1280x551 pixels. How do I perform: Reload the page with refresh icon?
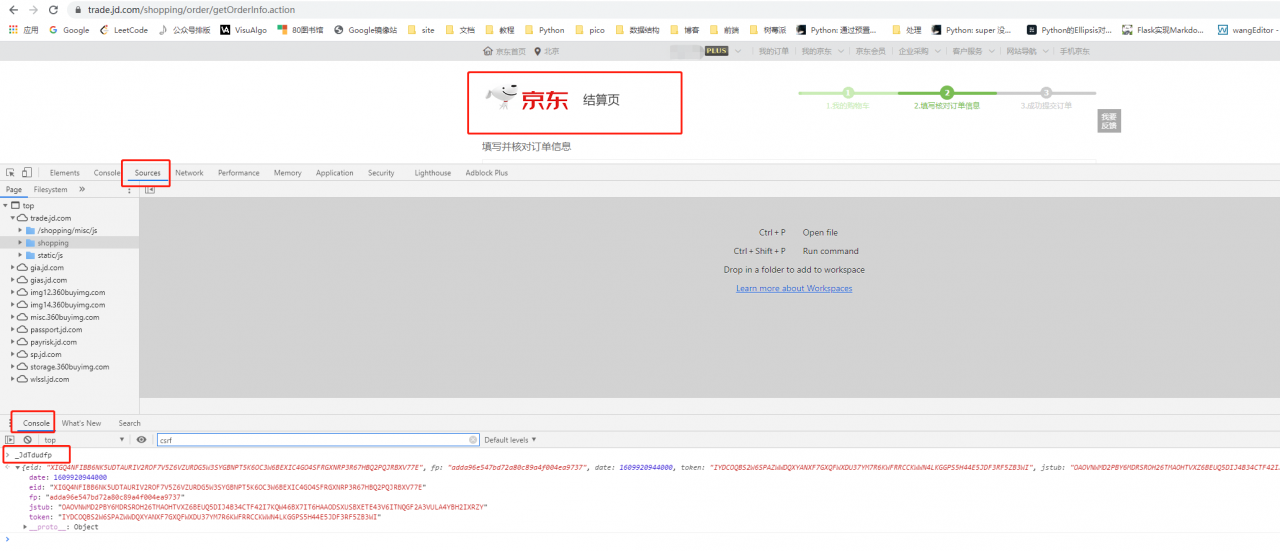[52, 10]
